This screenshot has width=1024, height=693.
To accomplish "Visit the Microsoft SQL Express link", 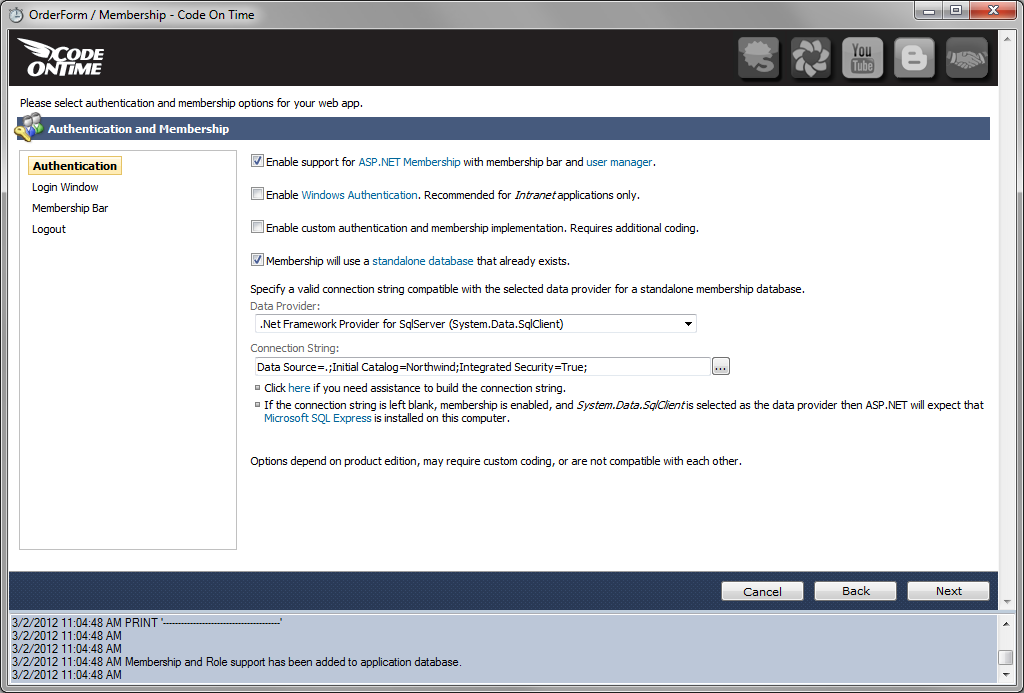I will tap(317, 418).
